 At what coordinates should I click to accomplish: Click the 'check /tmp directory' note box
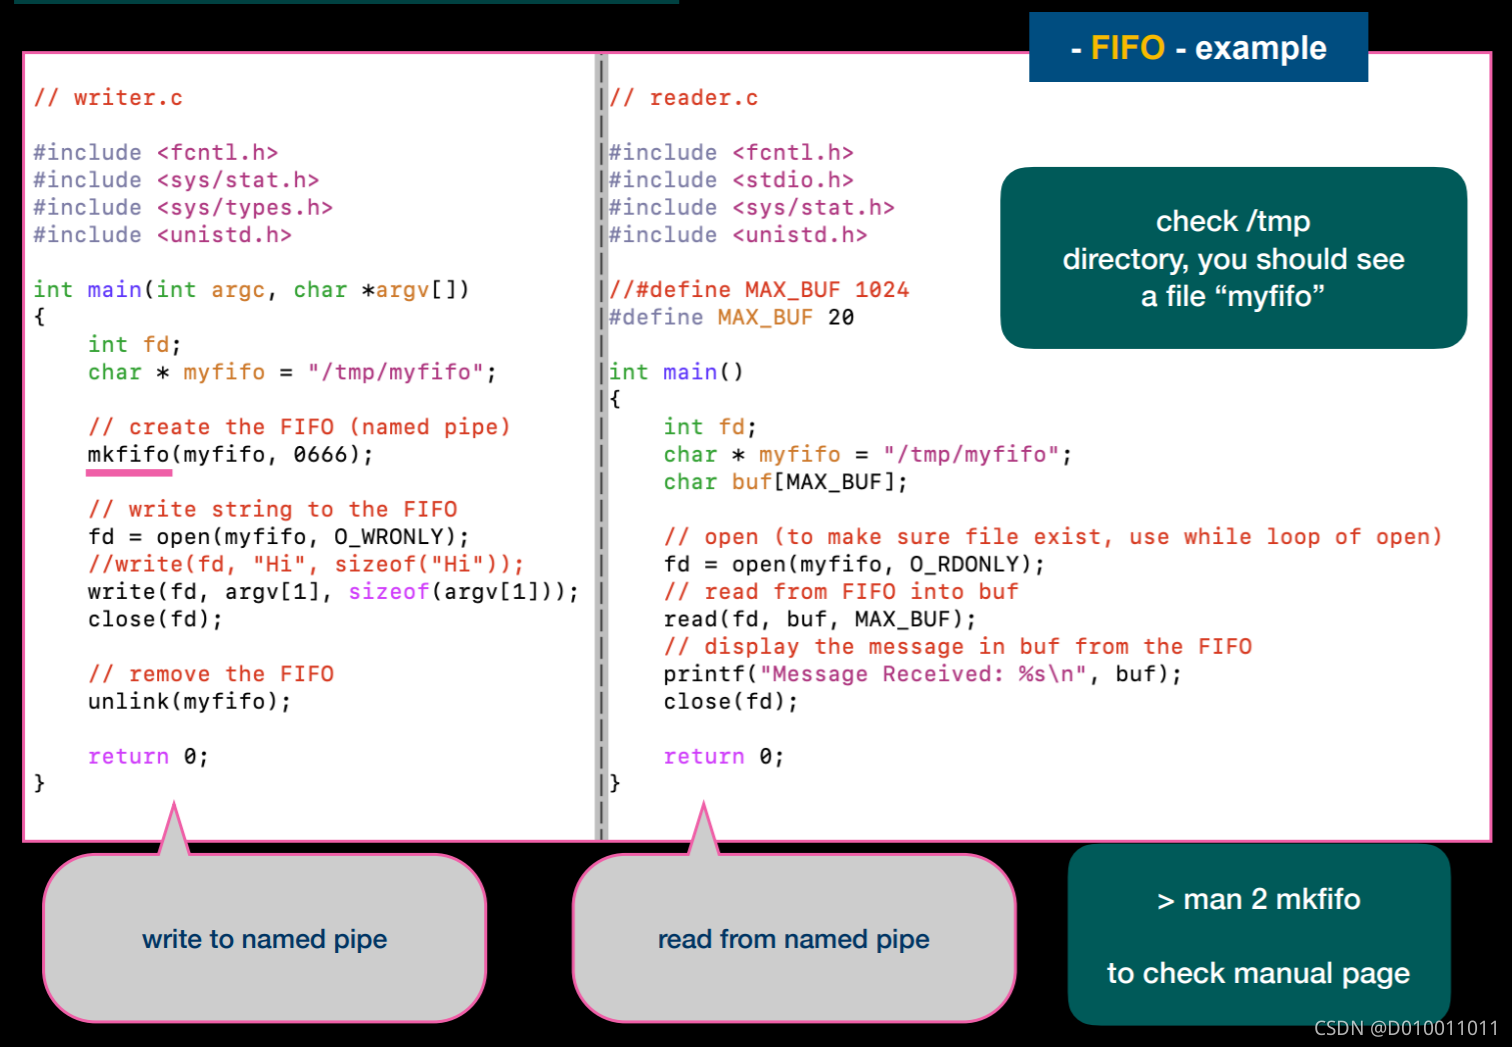pyautogui.click(x=1233, y=258)
